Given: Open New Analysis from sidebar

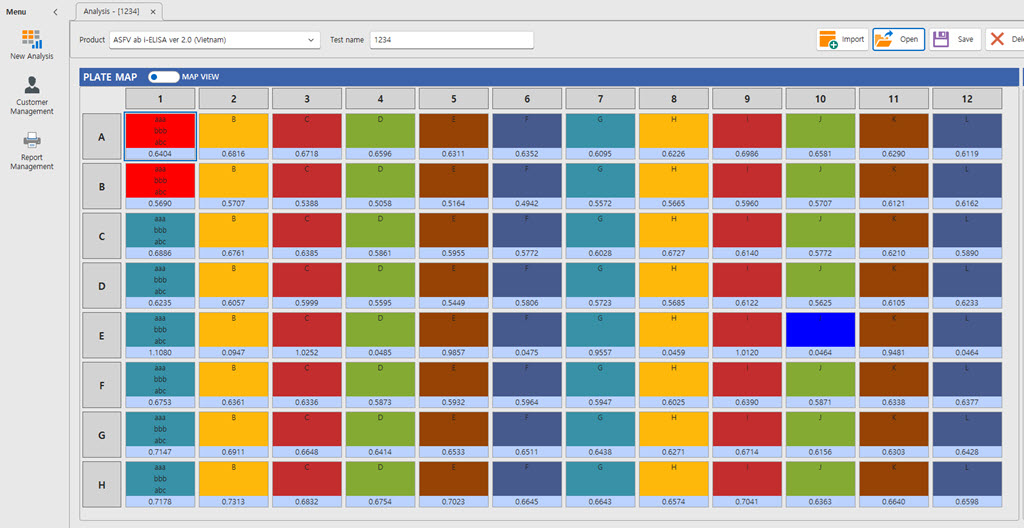Looking at the screenshot, I should (32, 44).
